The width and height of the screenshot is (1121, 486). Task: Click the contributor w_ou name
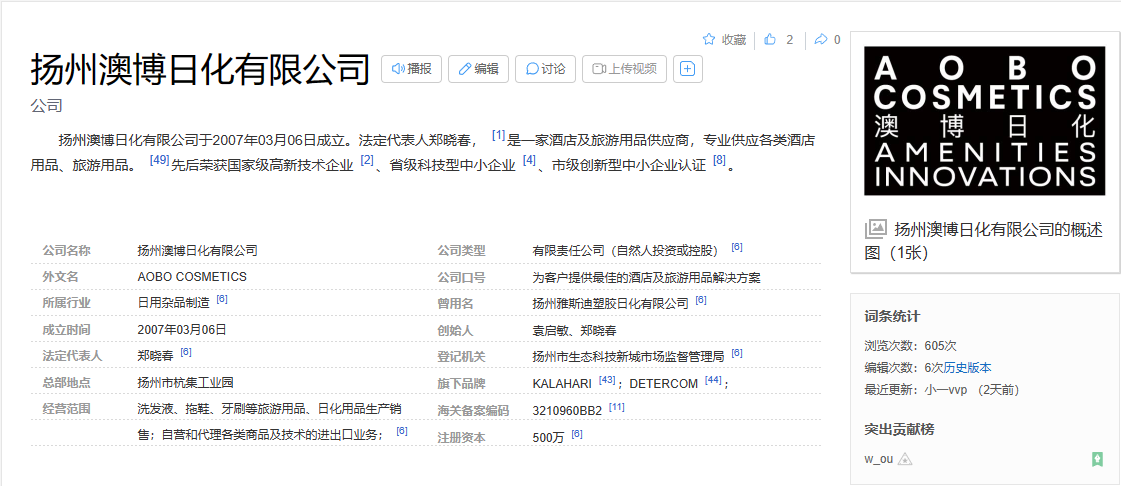point(879,459)
